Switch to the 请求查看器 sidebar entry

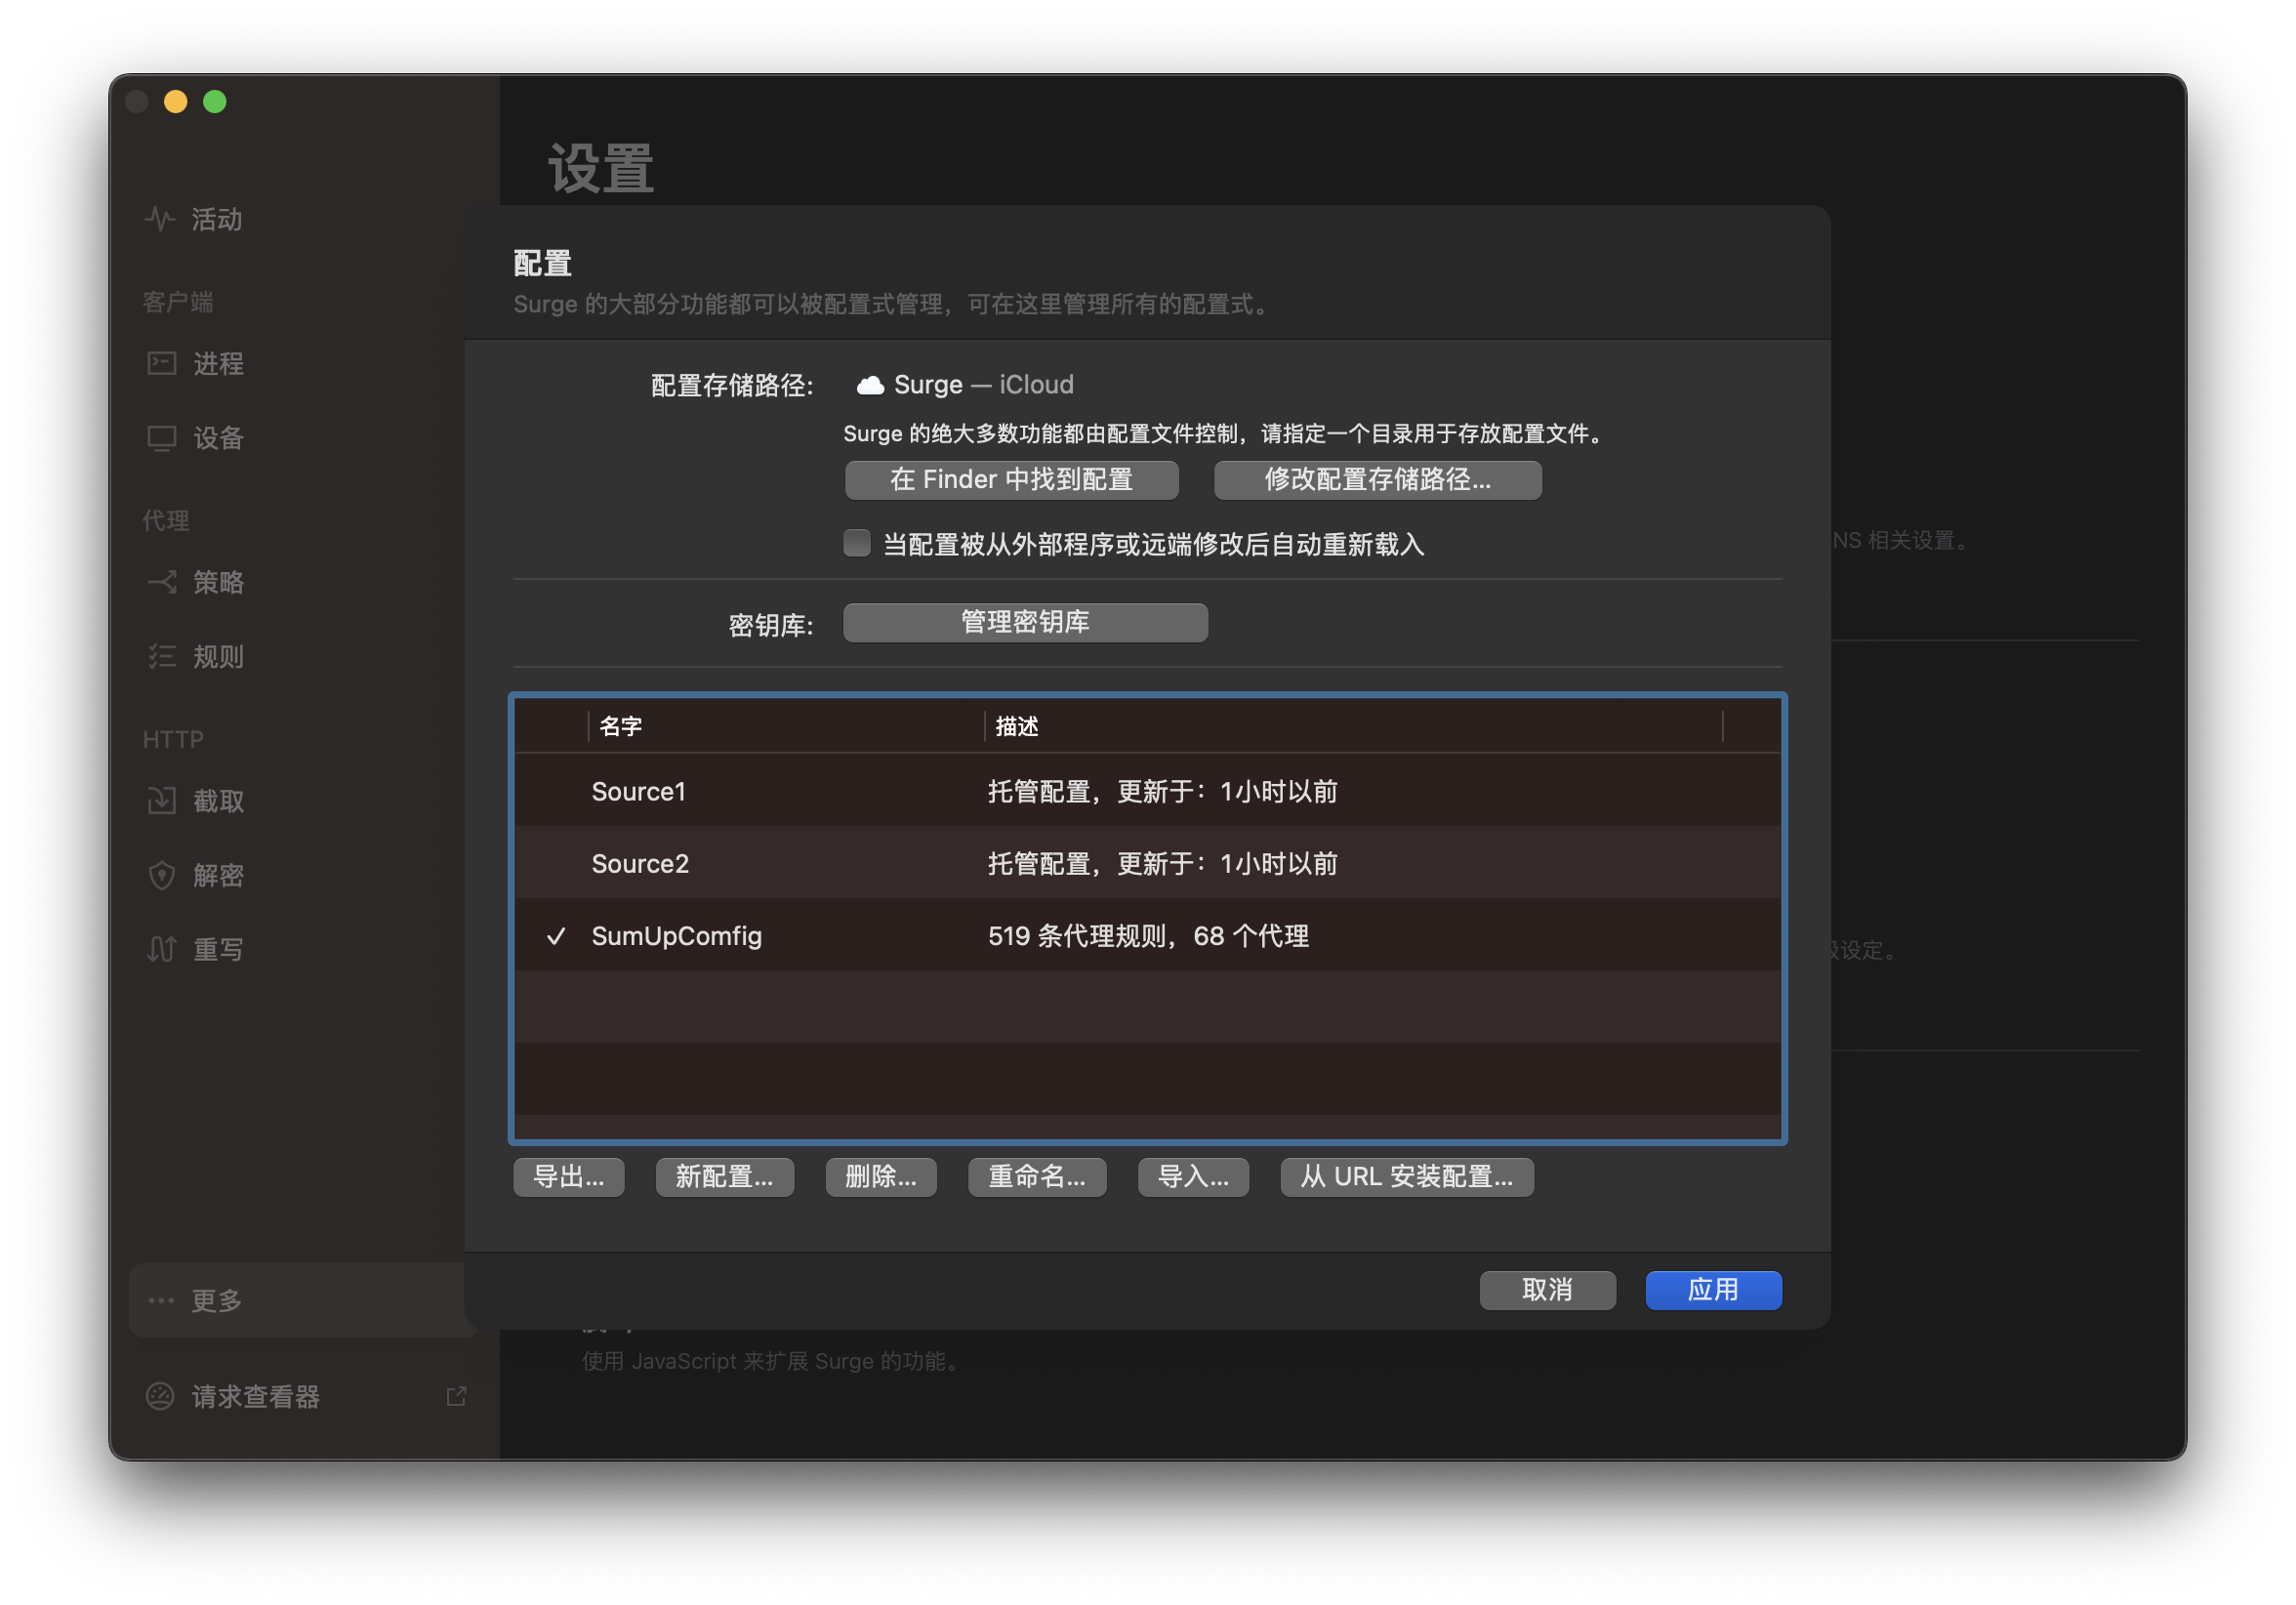[x=255, y=1397]
